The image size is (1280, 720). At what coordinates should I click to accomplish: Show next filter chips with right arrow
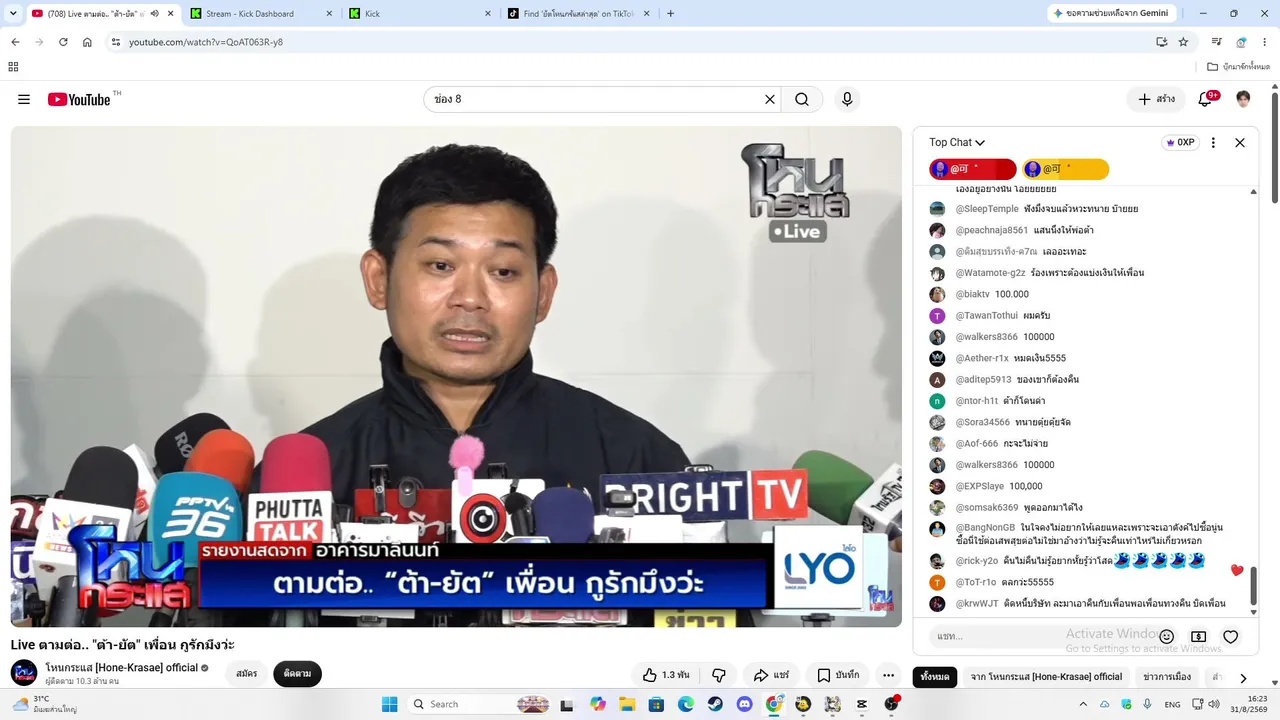1243,677
